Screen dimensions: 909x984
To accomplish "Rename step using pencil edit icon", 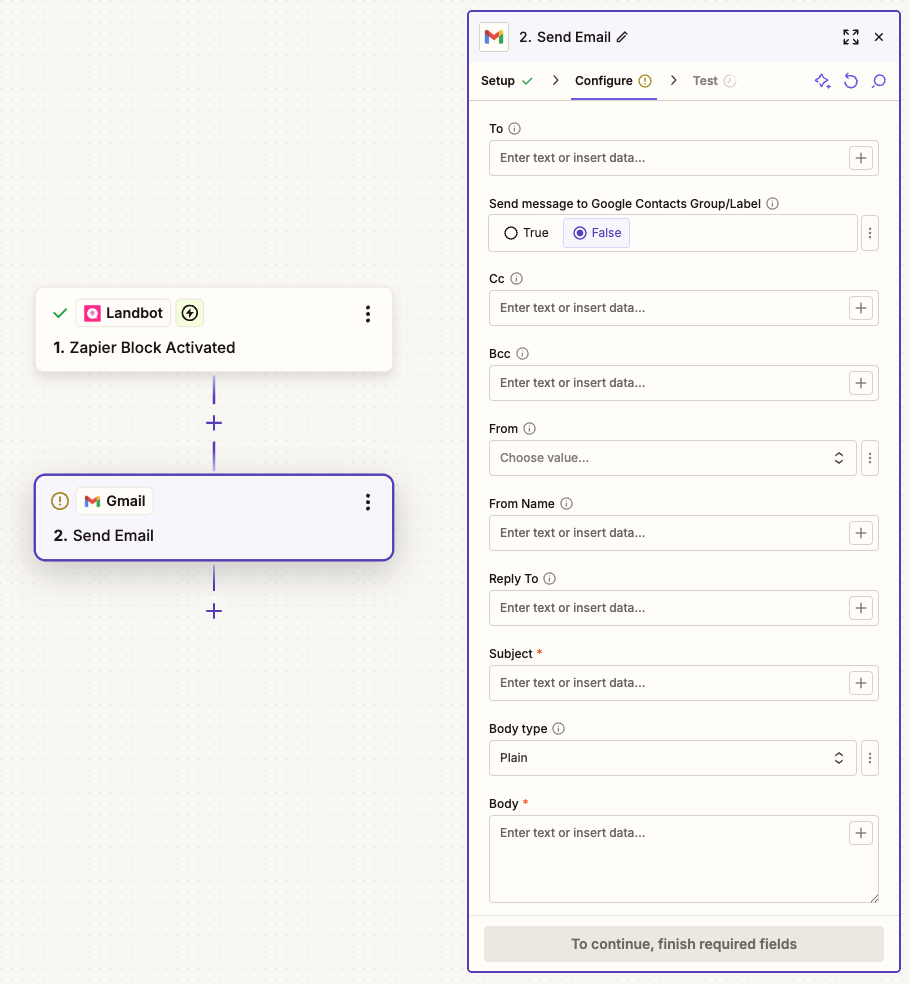I will [622, 37].
